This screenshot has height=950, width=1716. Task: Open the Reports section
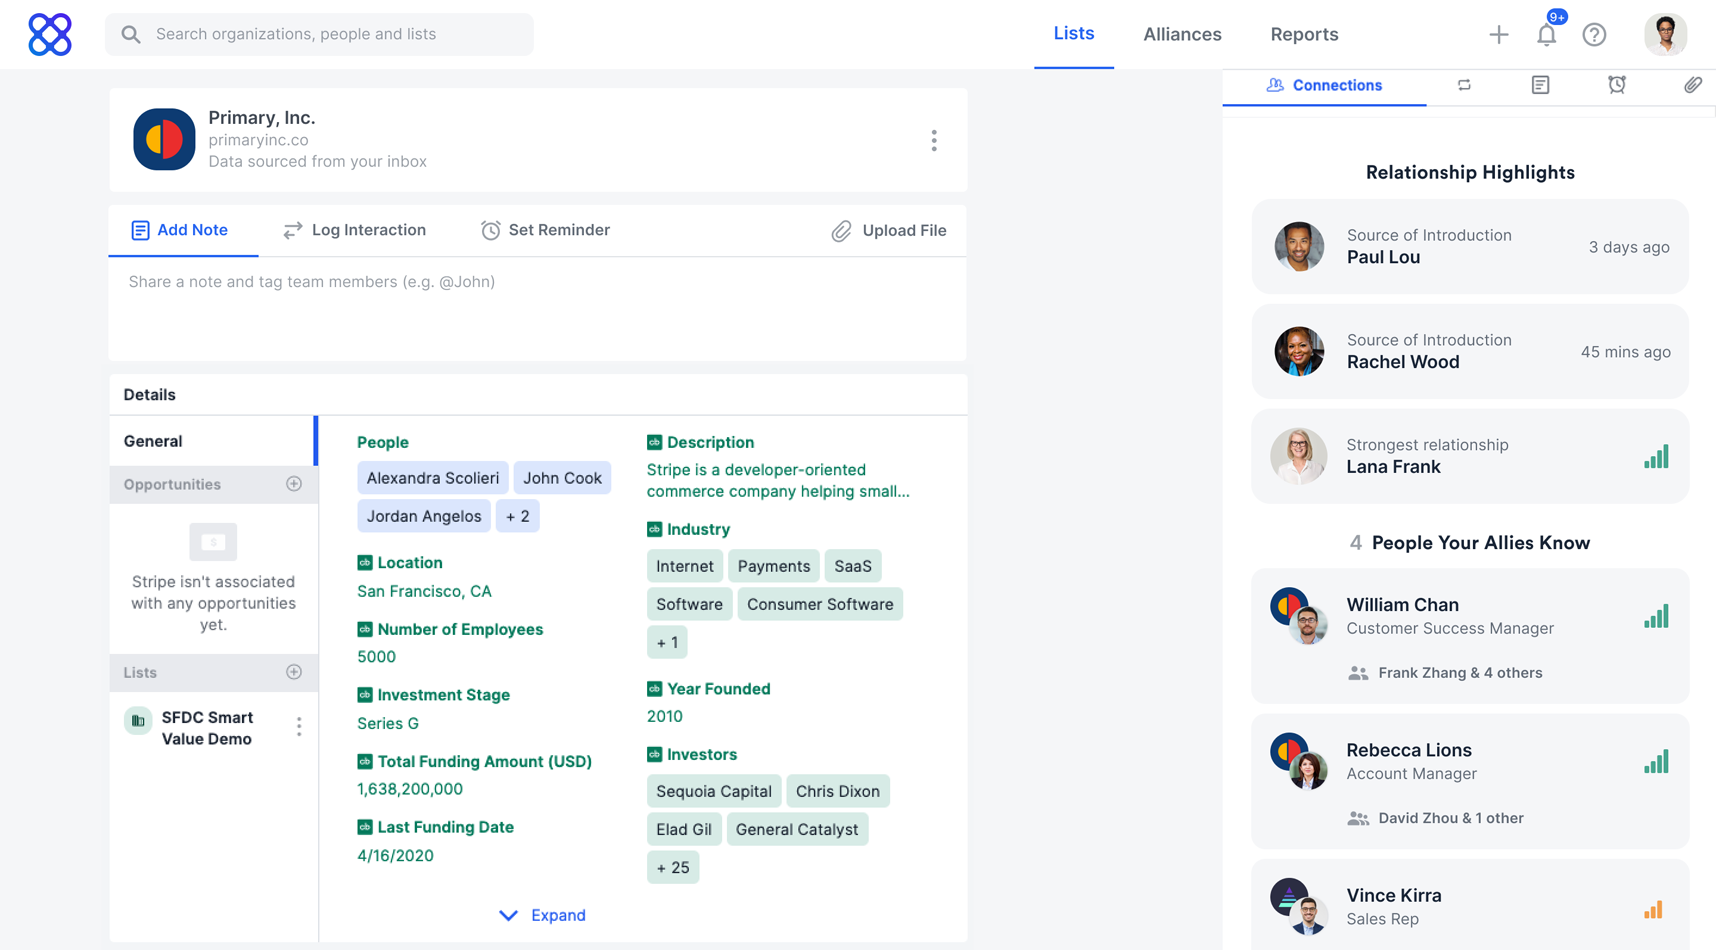[1304, 34]
